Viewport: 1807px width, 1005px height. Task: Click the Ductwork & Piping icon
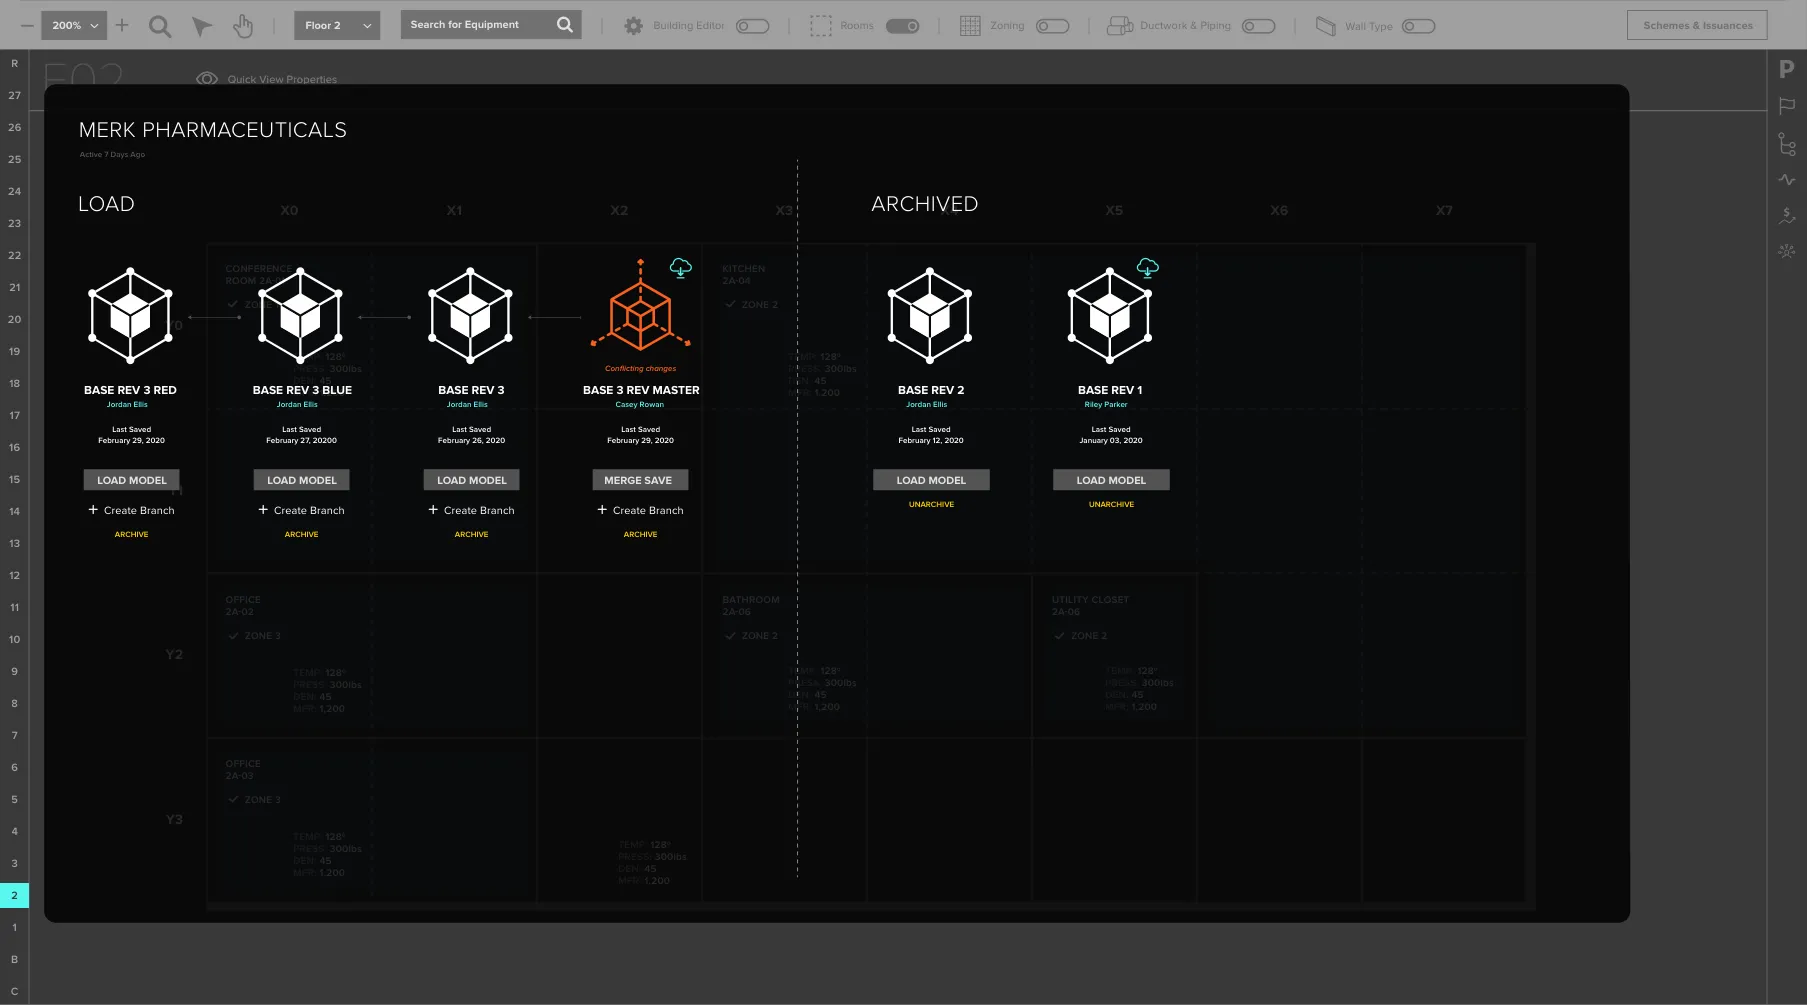[1119, 26]
